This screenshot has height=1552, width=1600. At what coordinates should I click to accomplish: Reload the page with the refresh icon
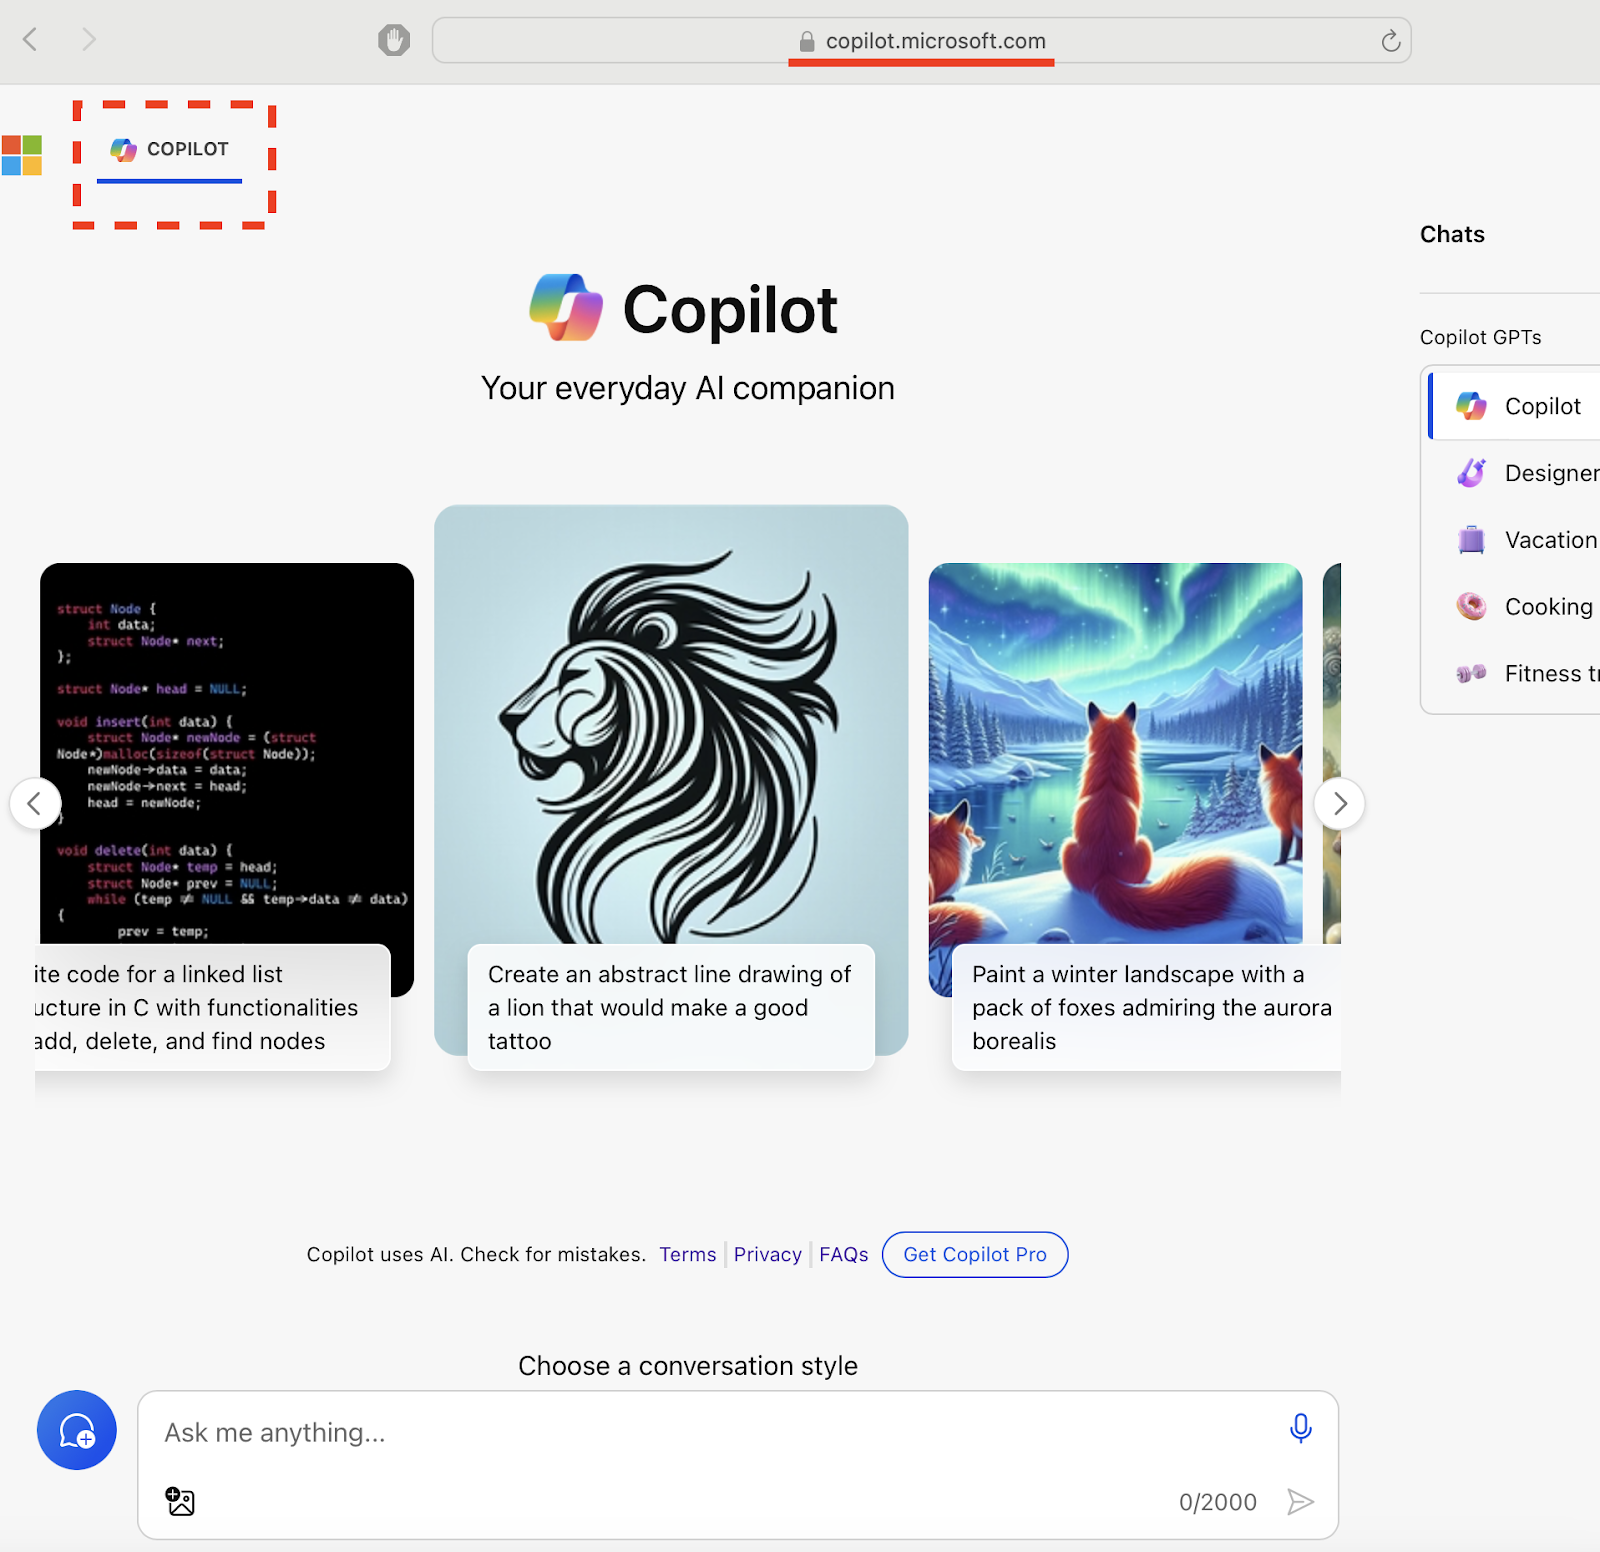pos(1390,41)
